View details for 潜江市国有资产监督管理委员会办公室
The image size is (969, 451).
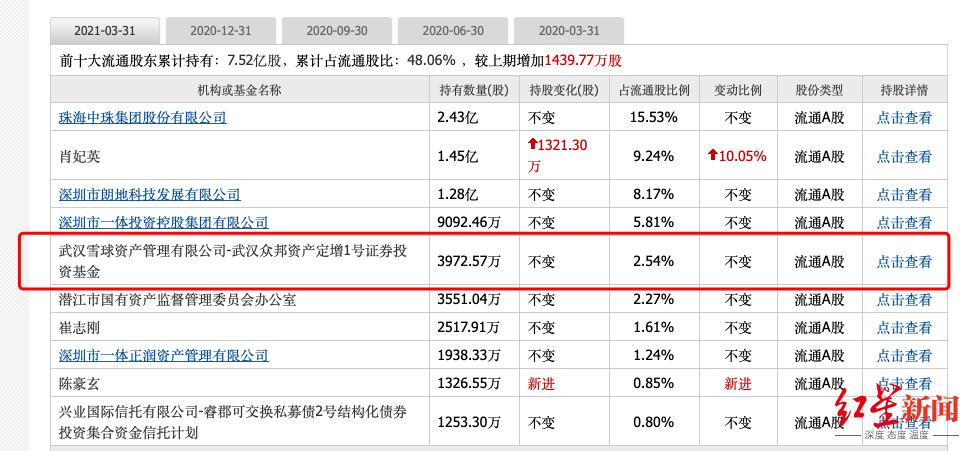click(904, 299)
